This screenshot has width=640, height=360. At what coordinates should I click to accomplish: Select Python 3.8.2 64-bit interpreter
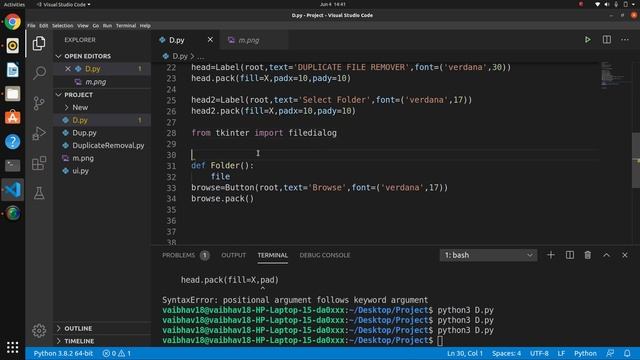[x=63, y=353]
